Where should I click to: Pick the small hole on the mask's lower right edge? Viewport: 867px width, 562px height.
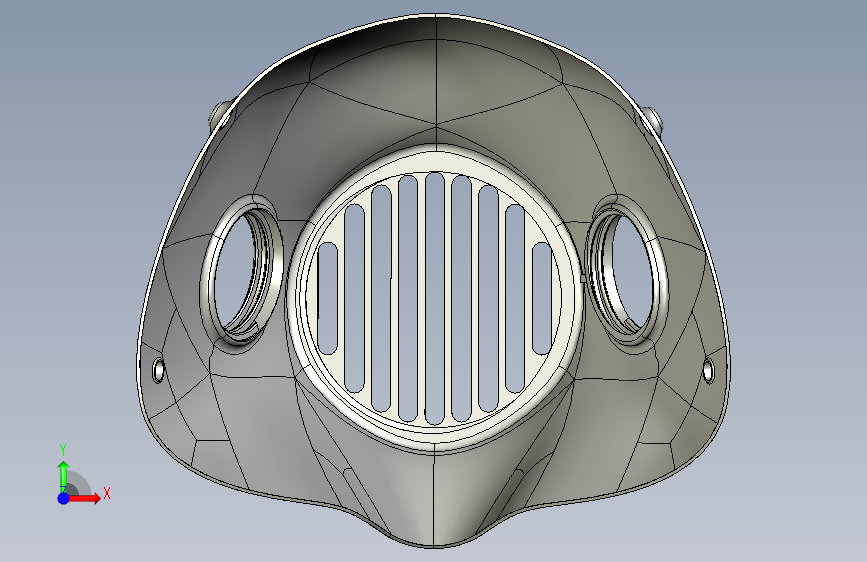[708, 370]
